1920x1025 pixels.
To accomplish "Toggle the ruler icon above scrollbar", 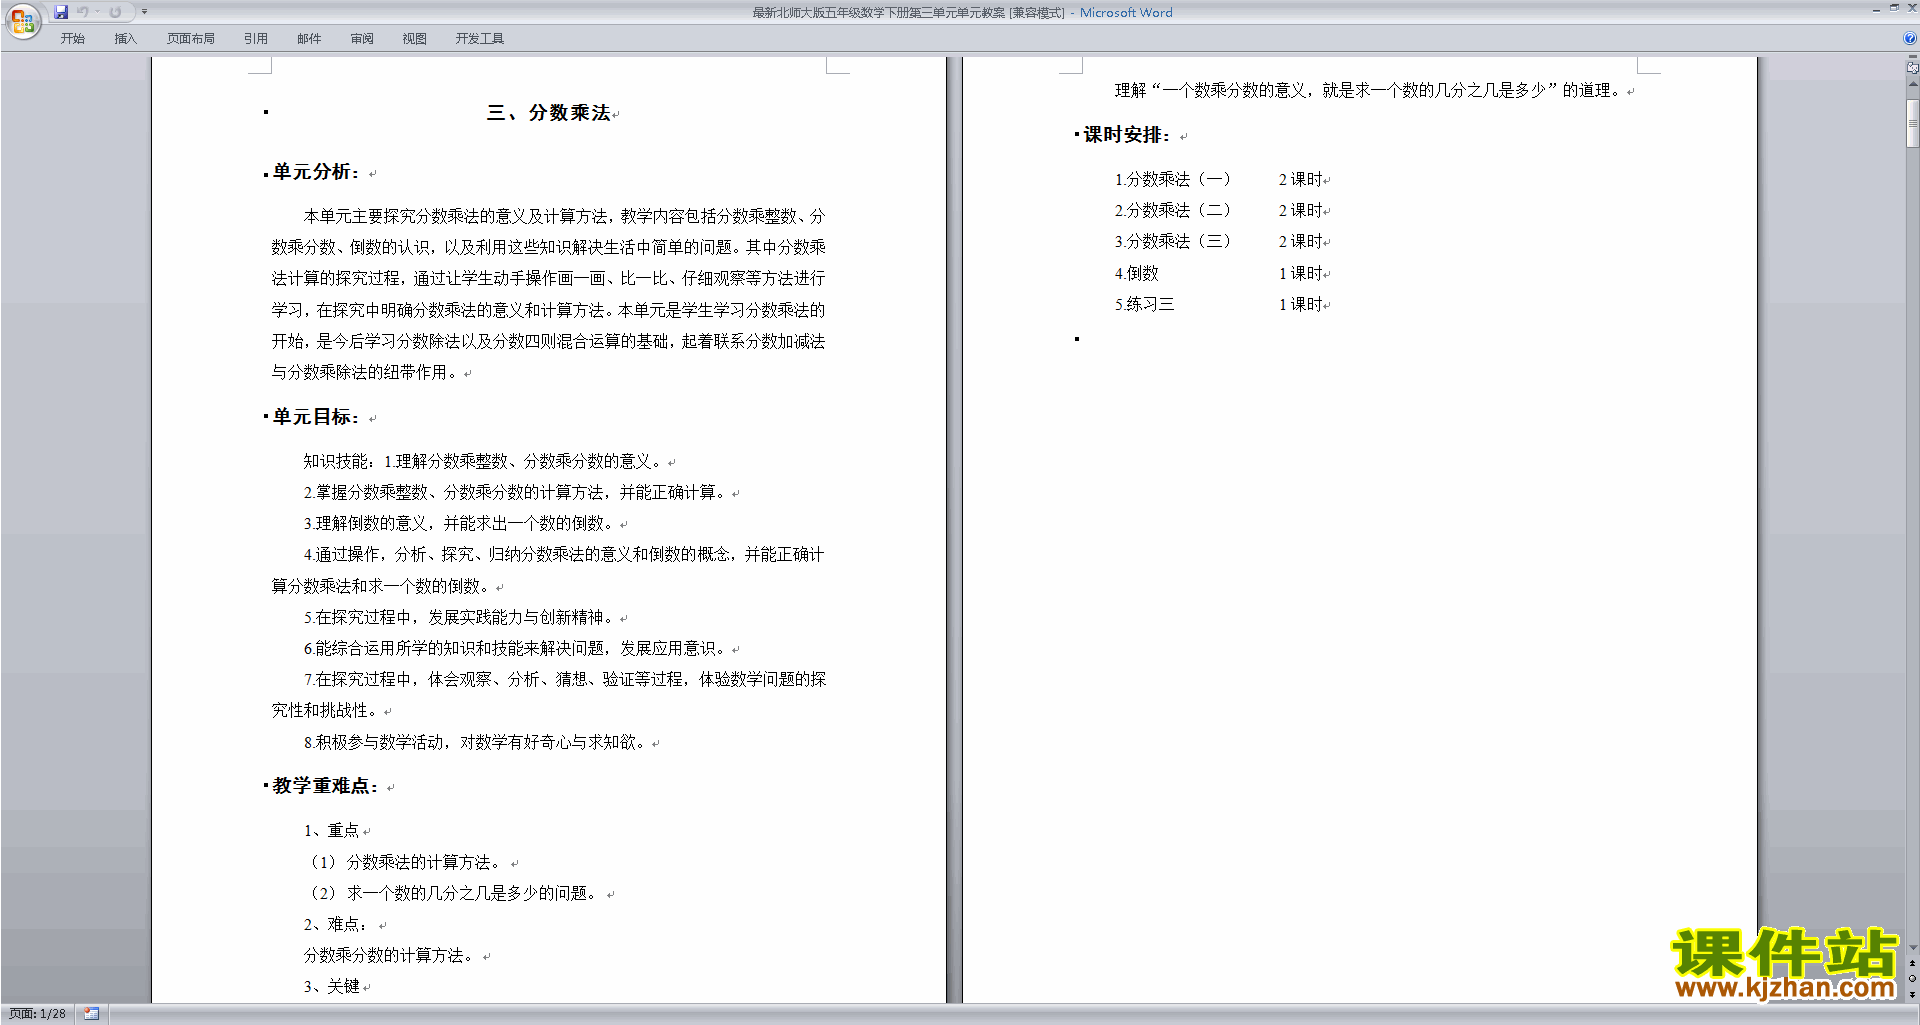I will click(x=1912, y=68).
